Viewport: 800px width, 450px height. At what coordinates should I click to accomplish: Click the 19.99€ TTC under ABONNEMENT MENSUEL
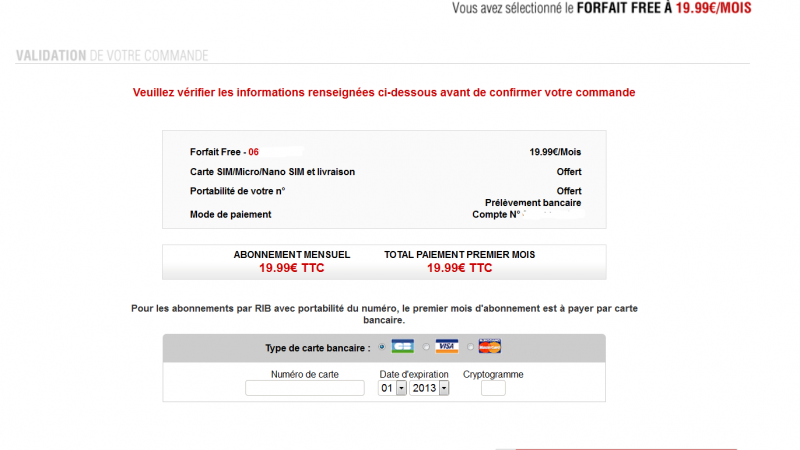(x=292, y=268)
